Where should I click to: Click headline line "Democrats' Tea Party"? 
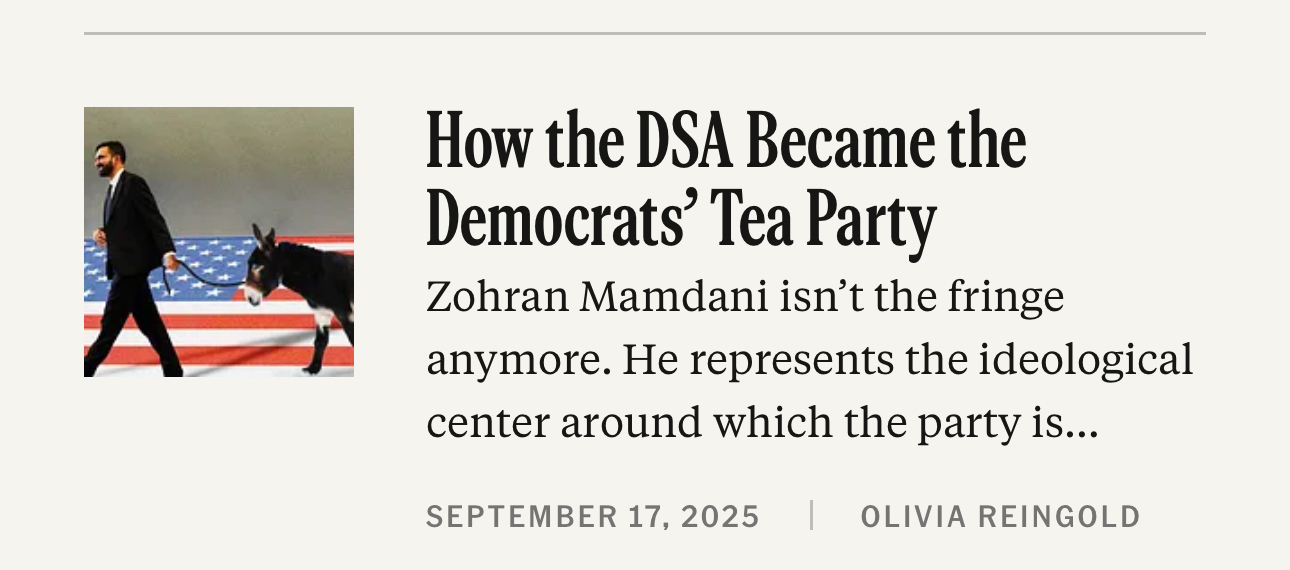pyautogui.click(x=681, y=220)
